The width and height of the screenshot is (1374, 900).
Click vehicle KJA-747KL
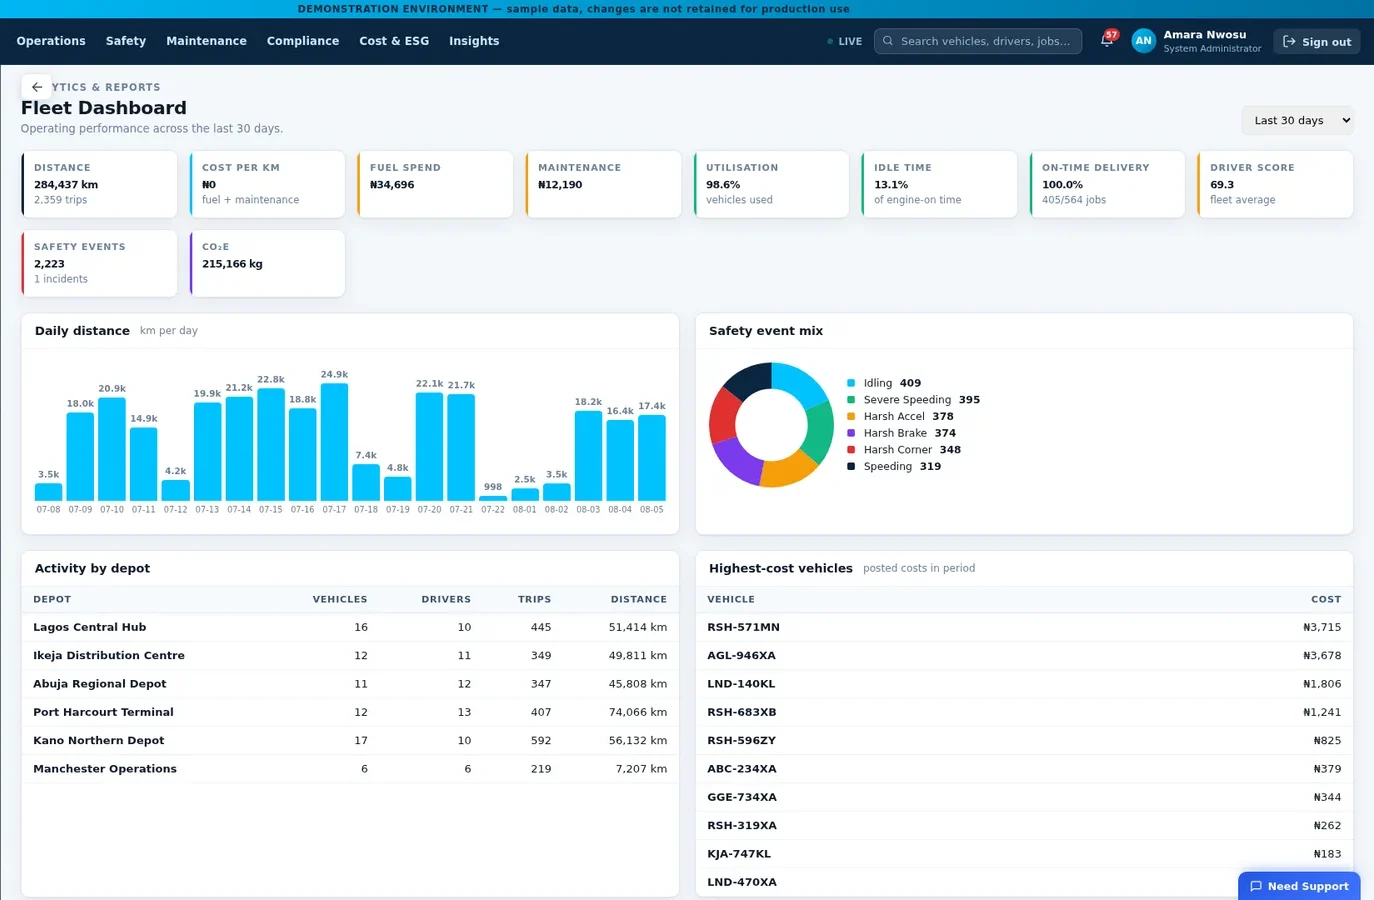click(739, 854)
